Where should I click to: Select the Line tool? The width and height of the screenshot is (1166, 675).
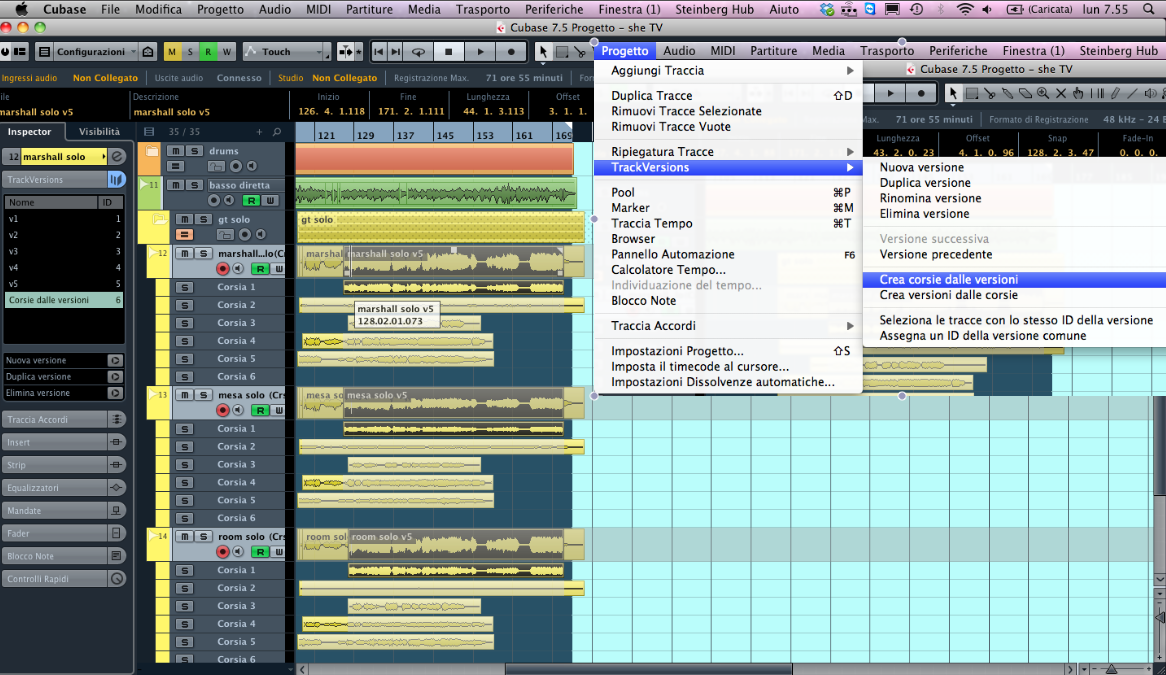[x=1133, y=94]
